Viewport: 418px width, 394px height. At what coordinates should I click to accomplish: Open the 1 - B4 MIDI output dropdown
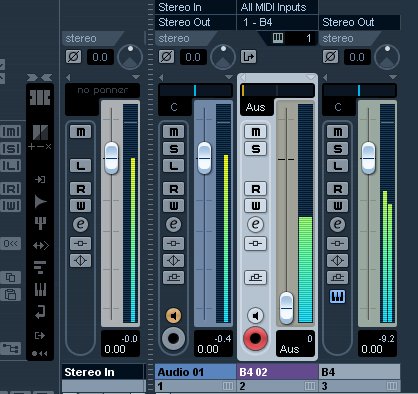(x=277, y=22)
